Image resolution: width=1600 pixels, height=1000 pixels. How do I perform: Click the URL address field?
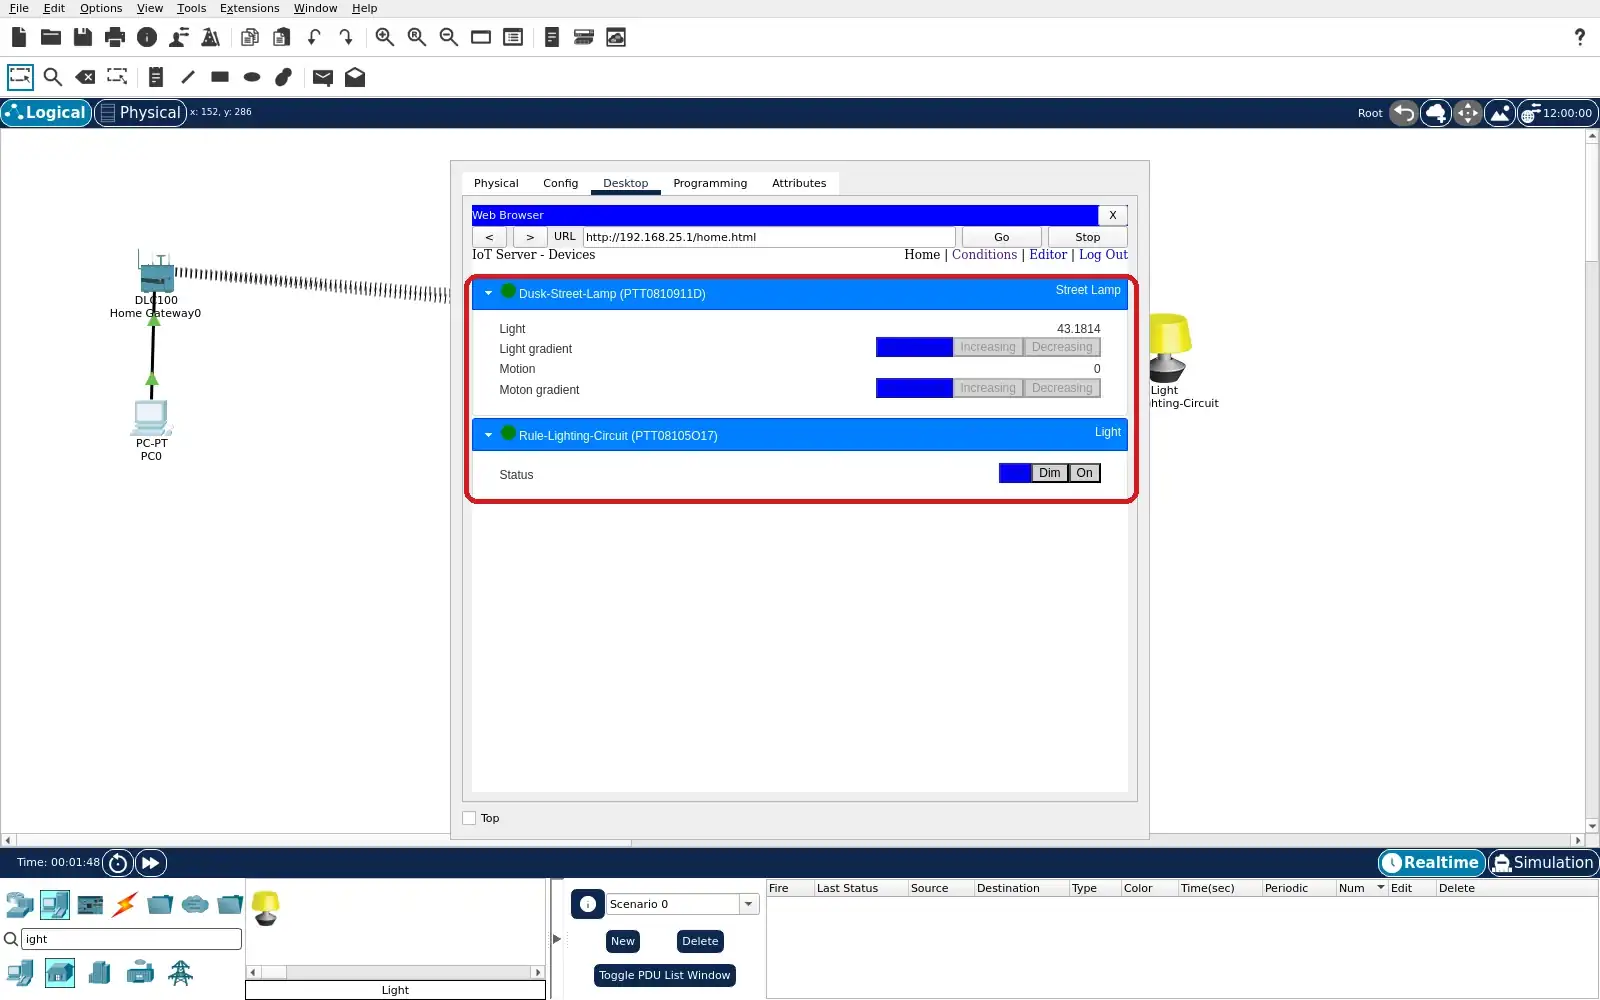769,237
